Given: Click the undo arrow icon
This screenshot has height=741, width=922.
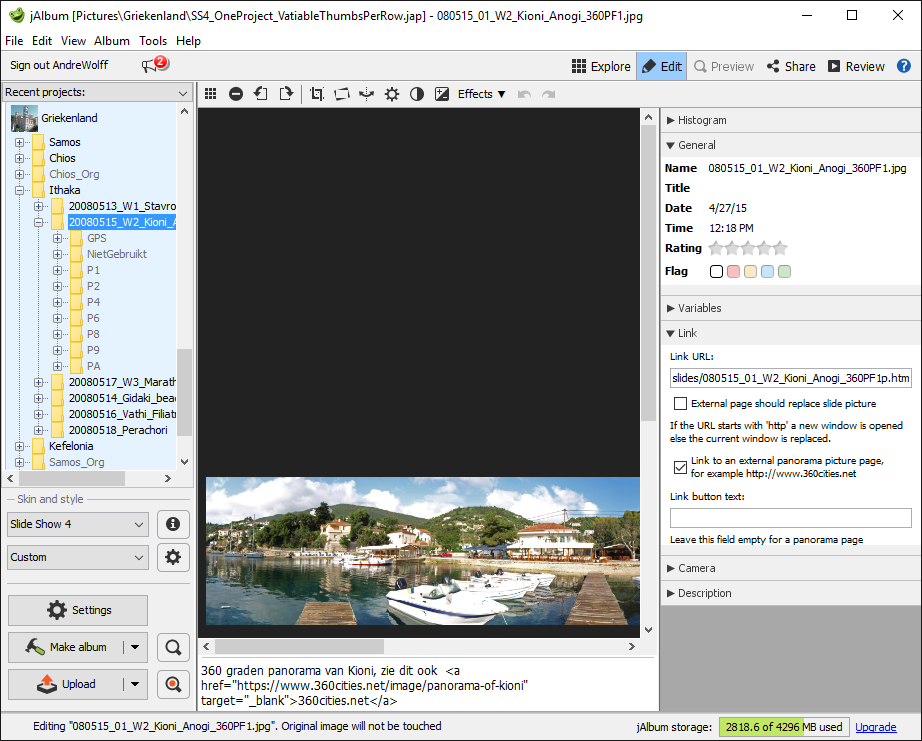Looking at the screenshot, I should pos(524,94).
